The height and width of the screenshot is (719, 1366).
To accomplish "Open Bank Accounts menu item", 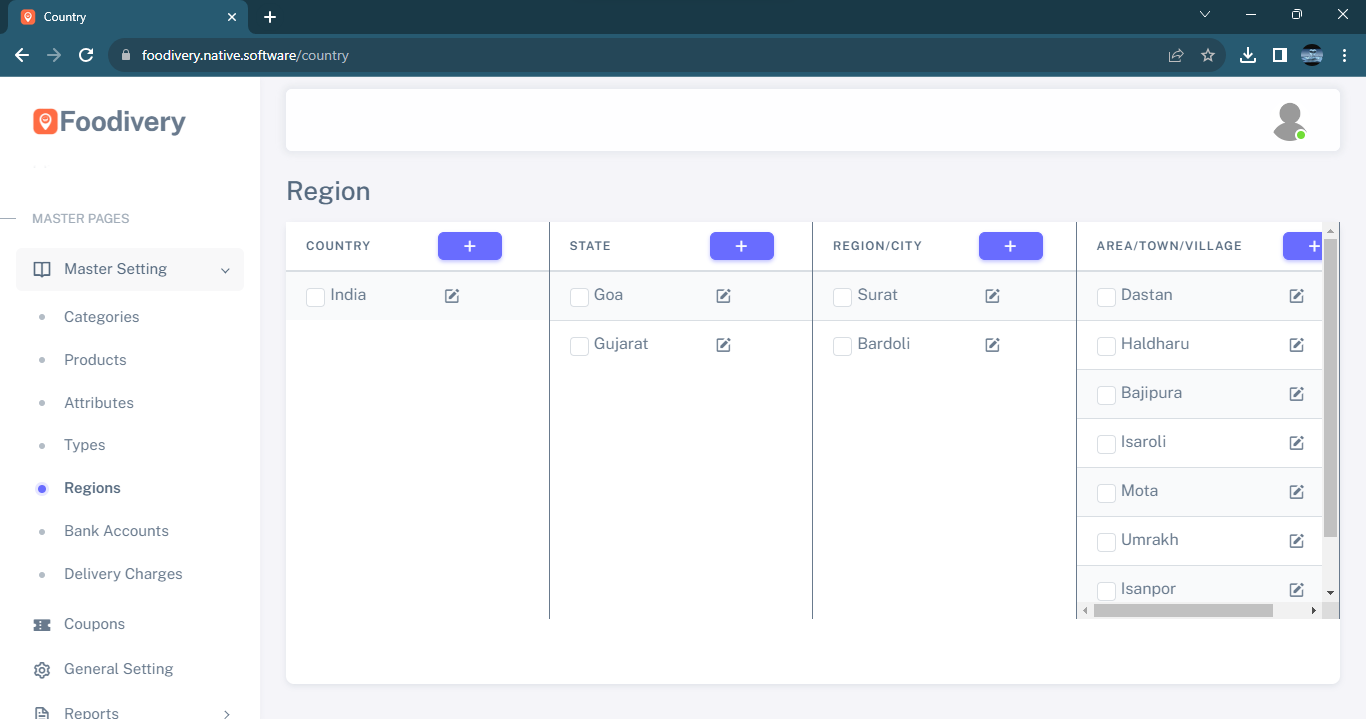I will (x=116, y=531).
